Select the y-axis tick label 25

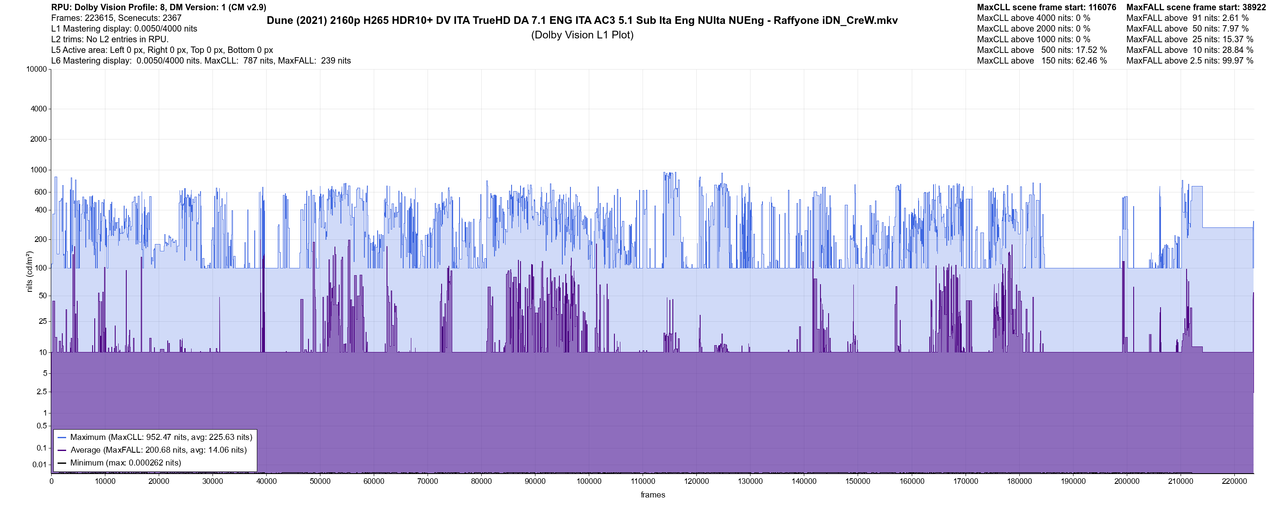[42, 322]
